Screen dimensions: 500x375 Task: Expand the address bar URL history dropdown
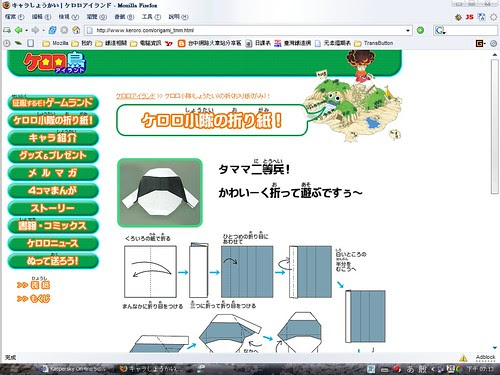click(408, 31)
